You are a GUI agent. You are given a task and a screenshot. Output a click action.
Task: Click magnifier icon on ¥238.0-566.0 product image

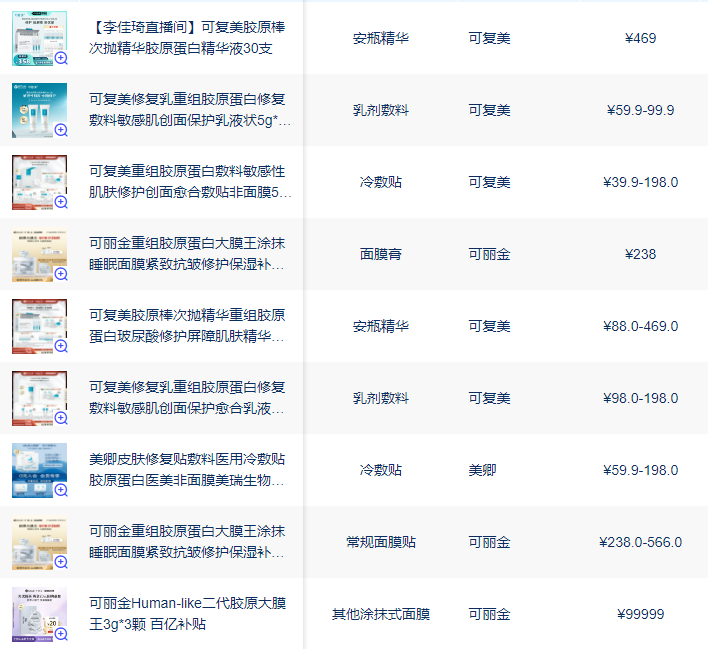(x=61, y=562)
